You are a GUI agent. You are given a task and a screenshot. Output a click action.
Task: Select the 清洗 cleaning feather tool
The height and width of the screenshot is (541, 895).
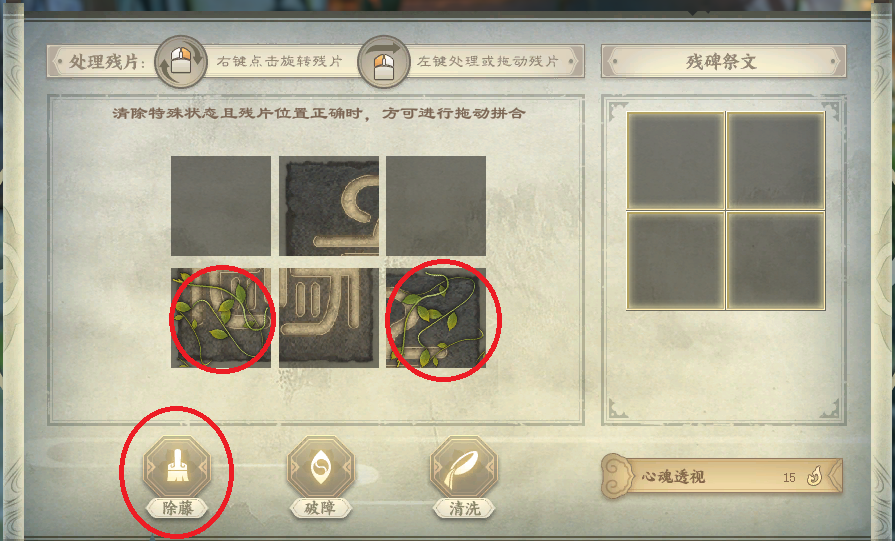[464, 467]
